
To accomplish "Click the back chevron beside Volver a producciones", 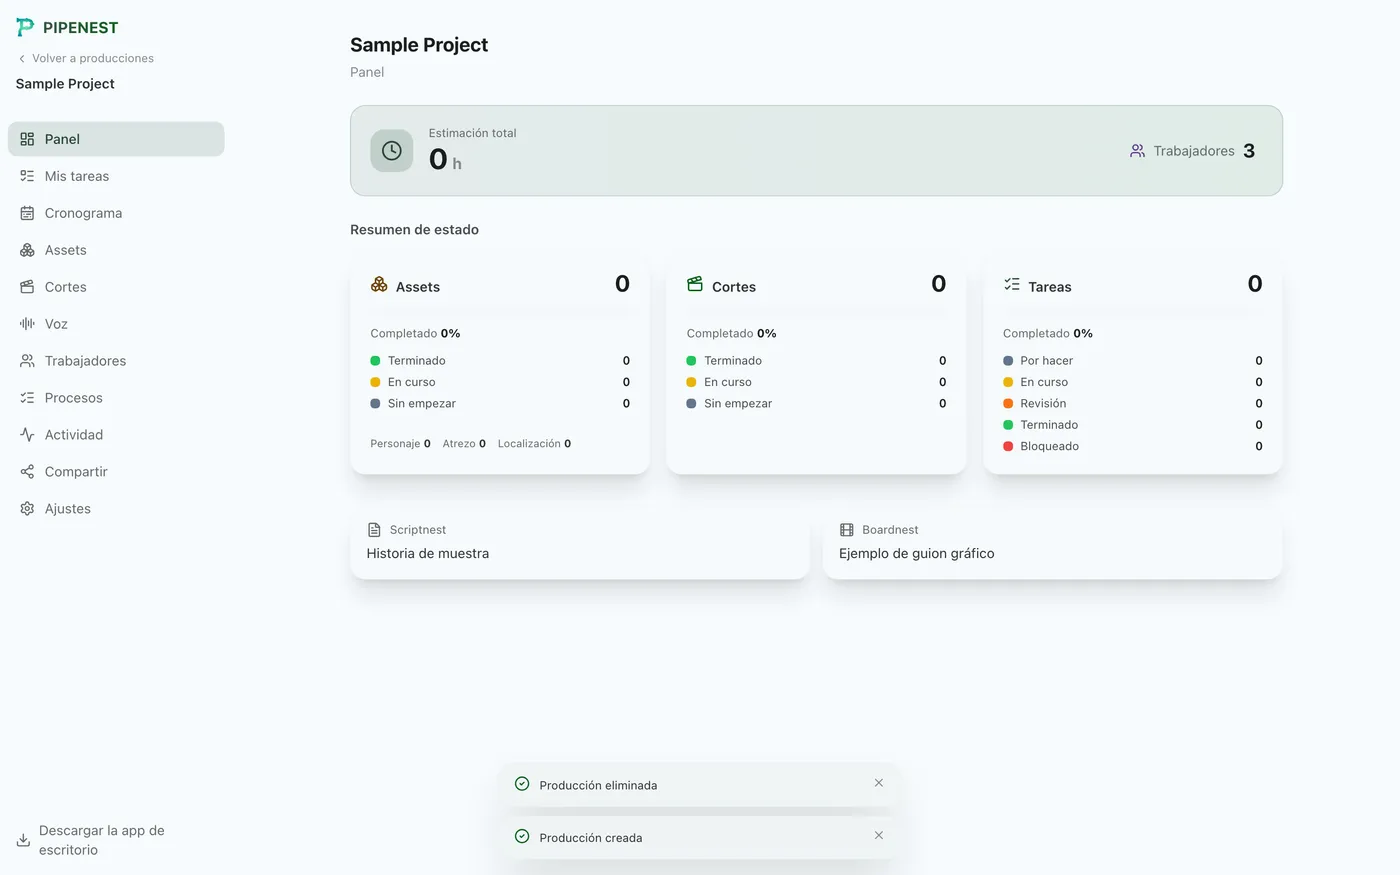I will (22, 58).
